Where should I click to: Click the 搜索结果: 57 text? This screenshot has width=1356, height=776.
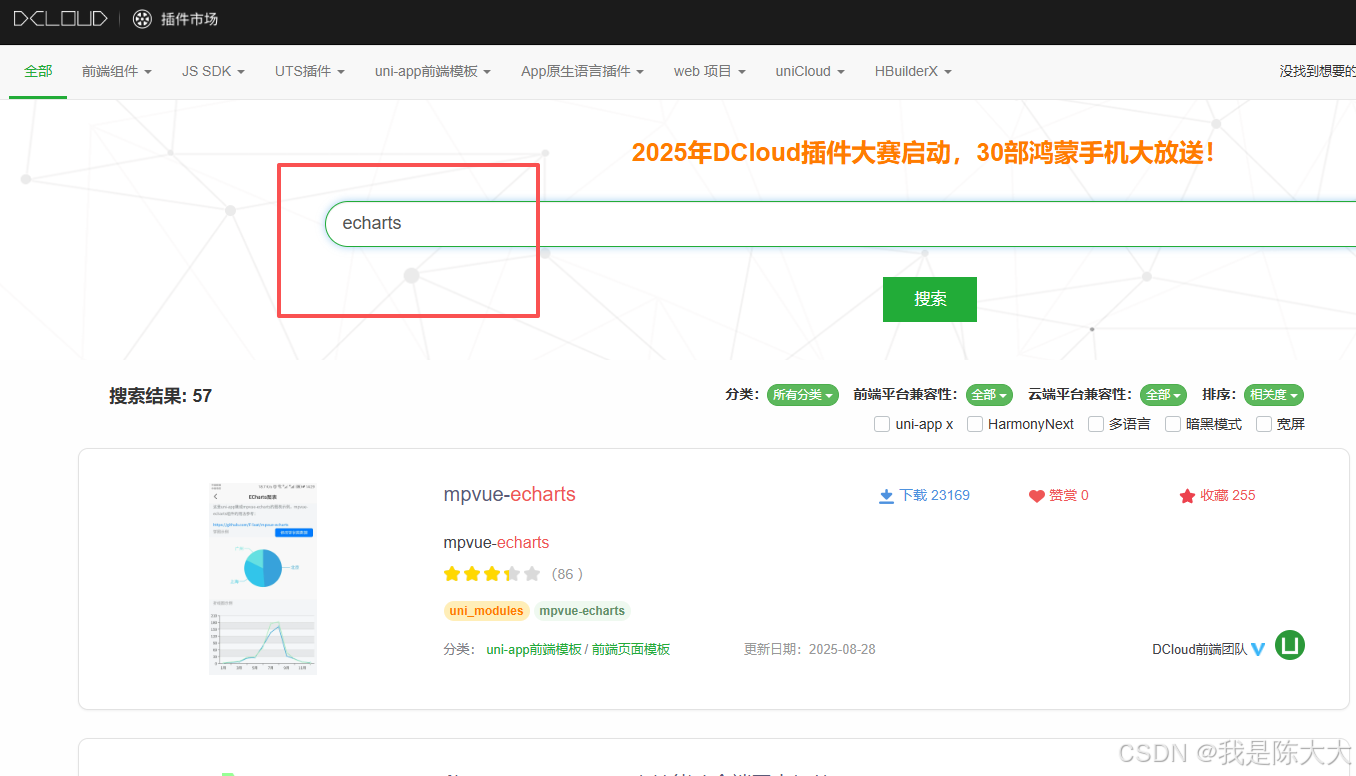click(160, 396)
